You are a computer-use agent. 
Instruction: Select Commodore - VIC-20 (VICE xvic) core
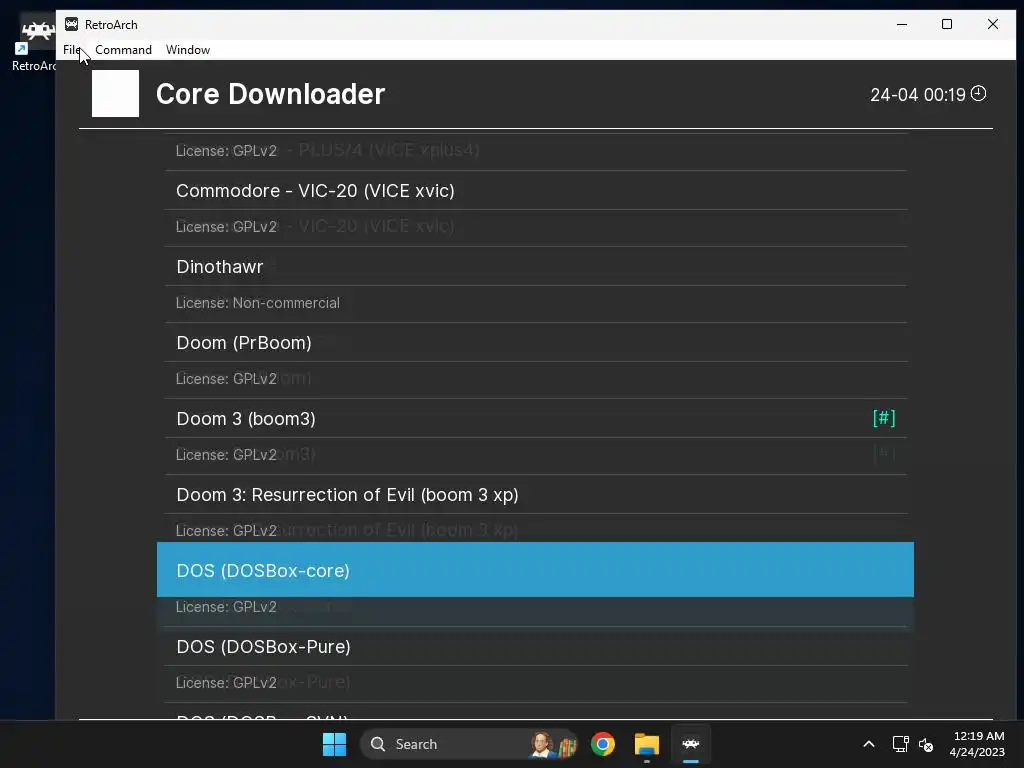536,191
